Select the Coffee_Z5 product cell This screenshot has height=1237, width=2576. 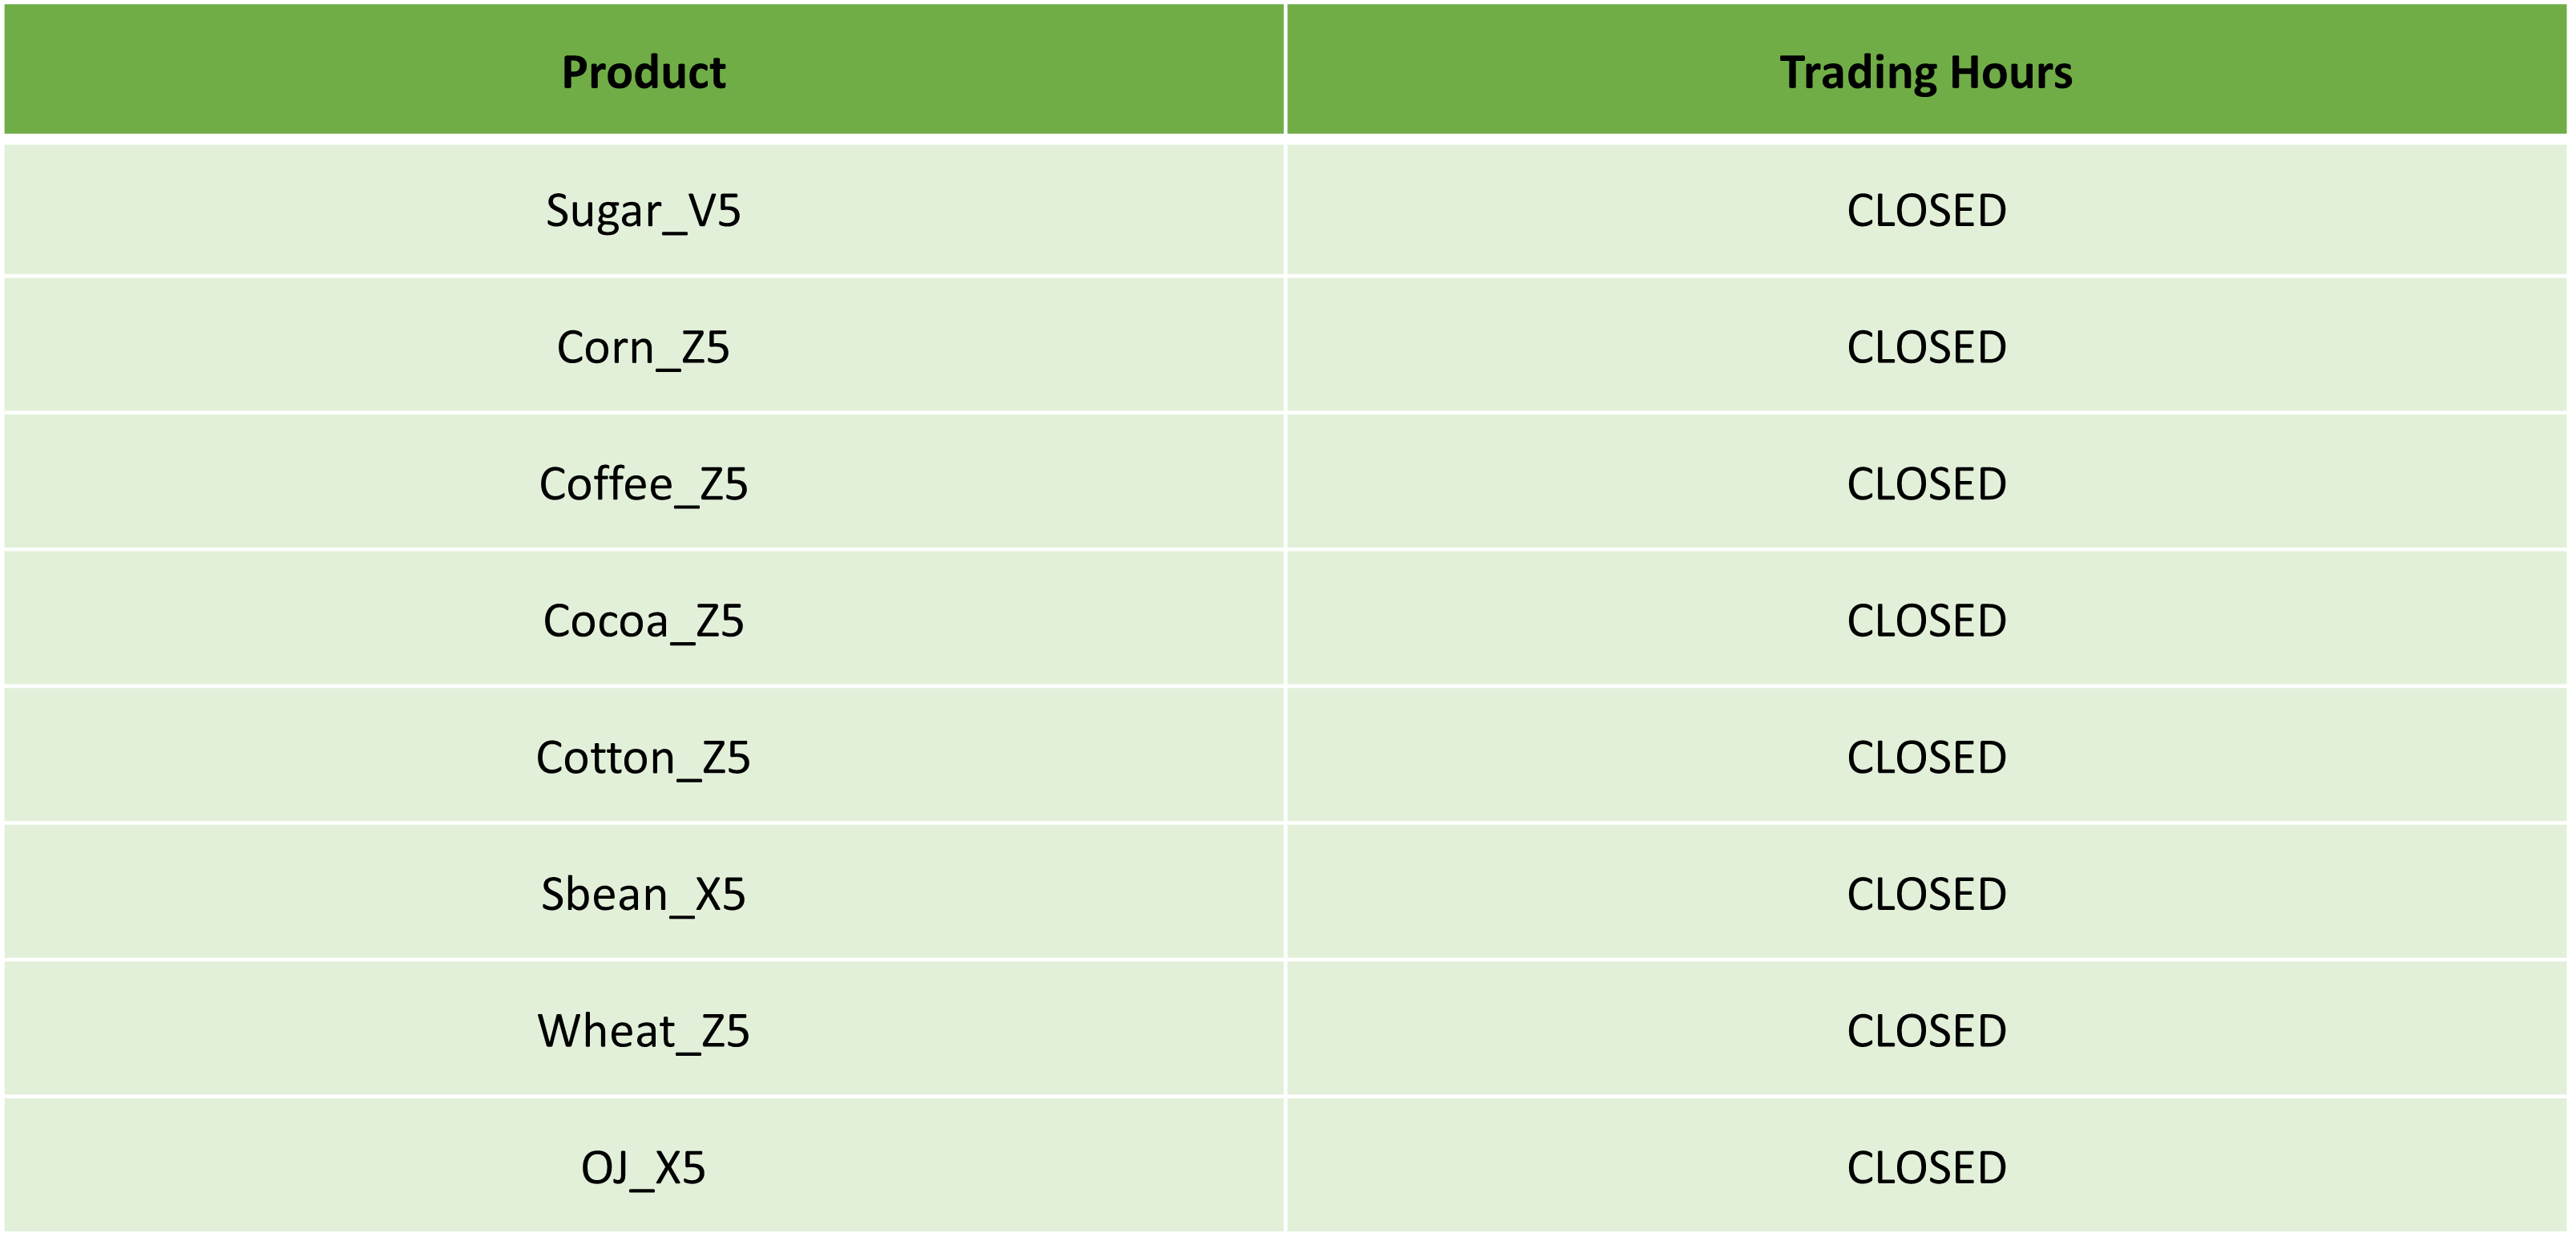coord(643,483)
